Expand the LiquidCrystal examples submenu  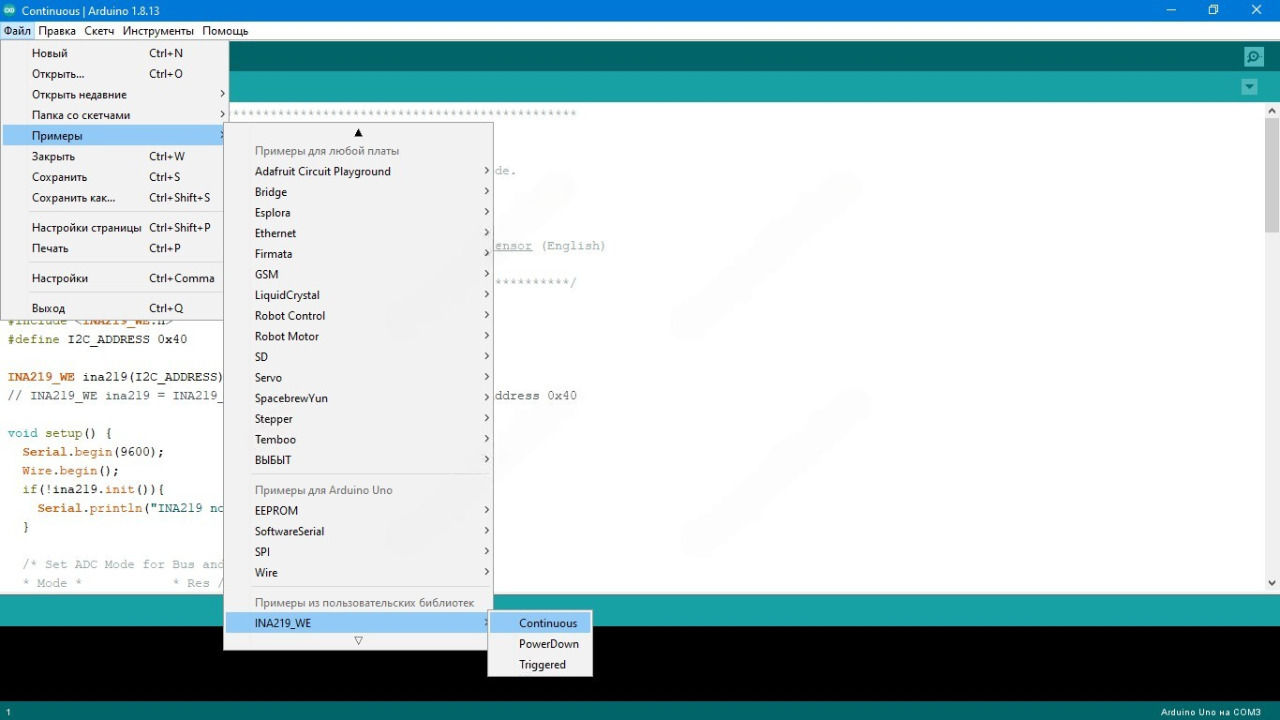pyautogui.click(x=287, y=295)
